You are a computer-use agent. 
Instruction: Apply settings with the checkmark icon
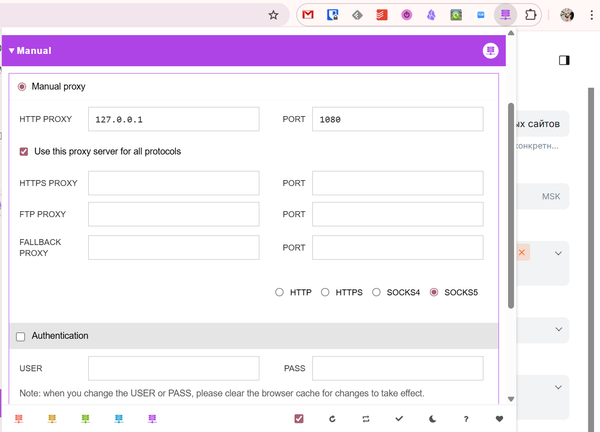(399, 419)
